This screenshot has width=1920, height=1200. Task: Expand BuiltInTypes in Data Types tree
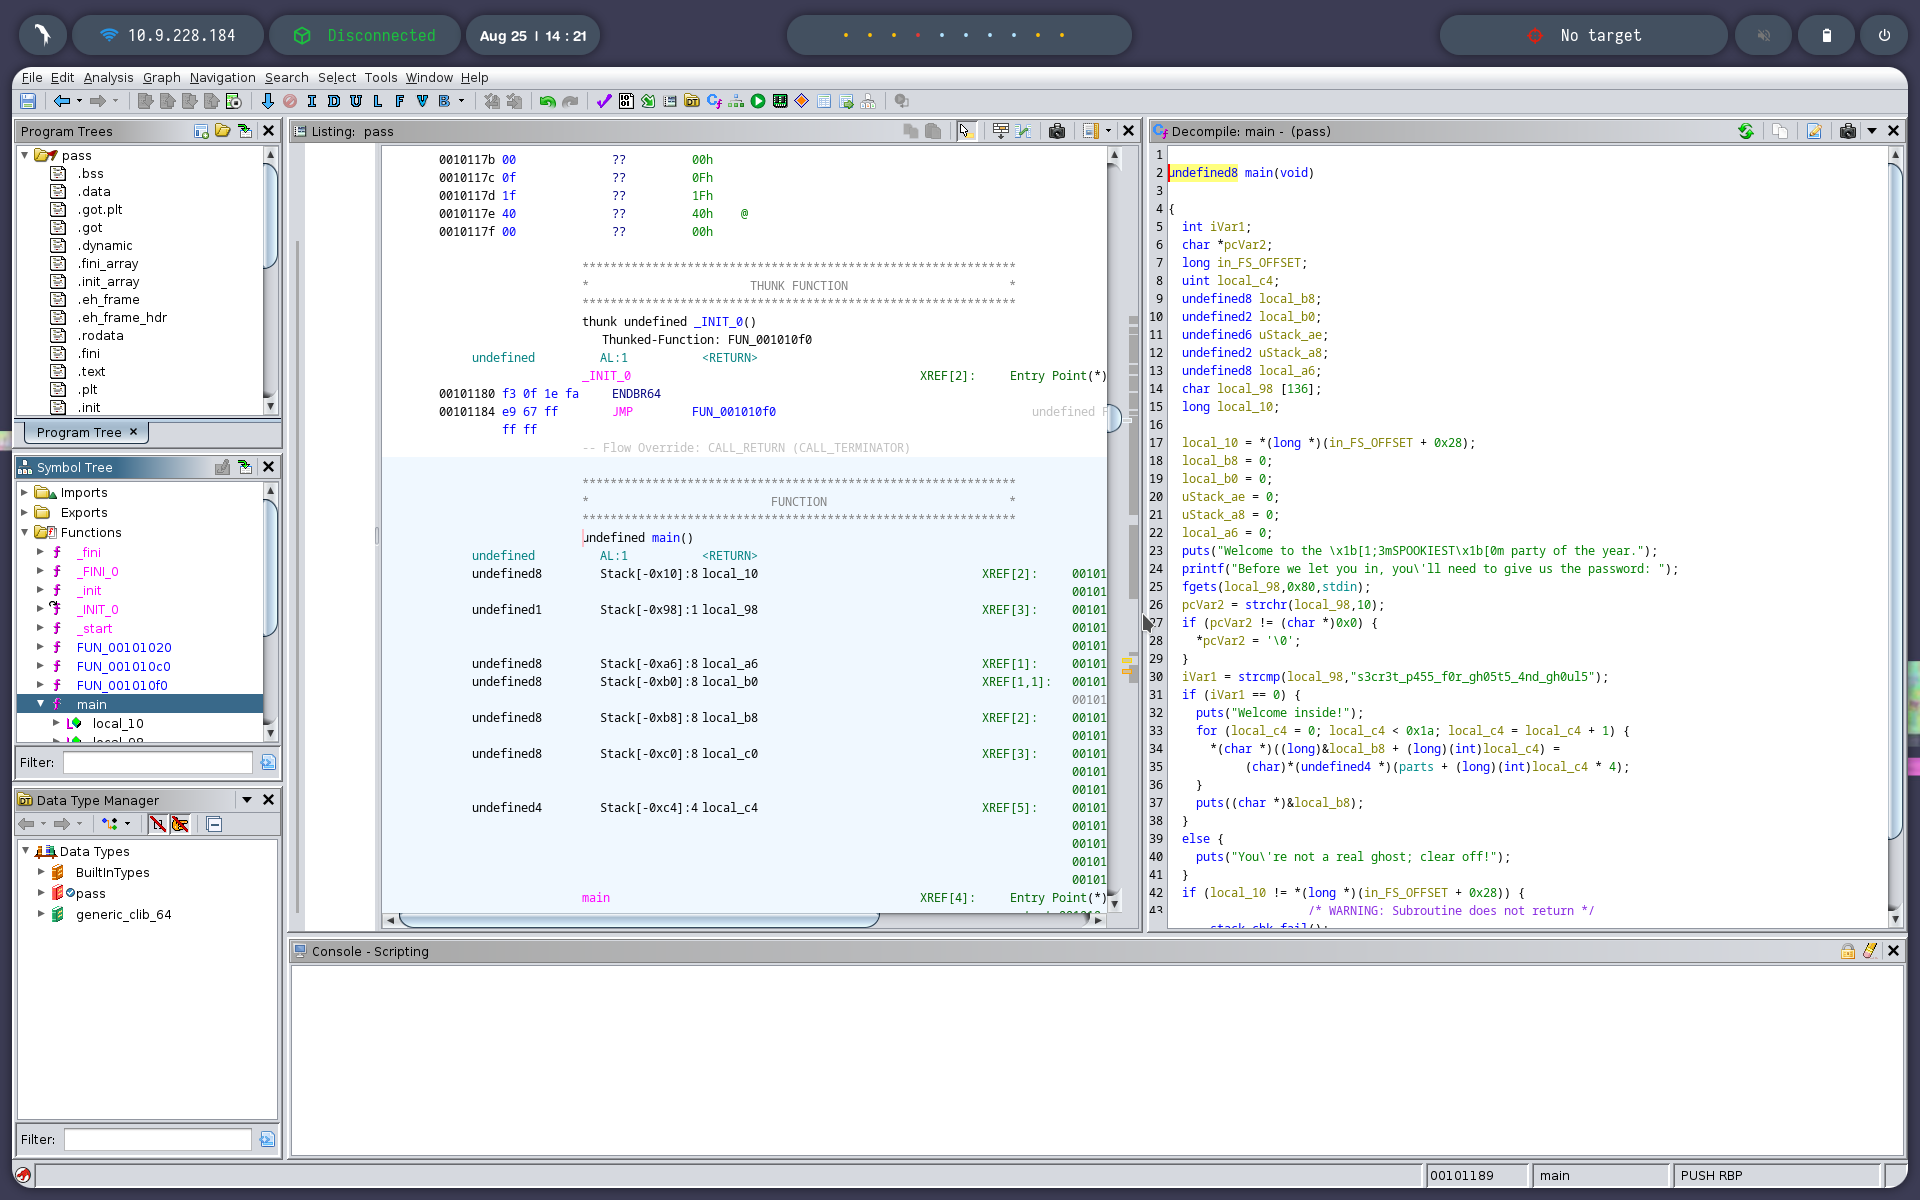click(41, 872)
